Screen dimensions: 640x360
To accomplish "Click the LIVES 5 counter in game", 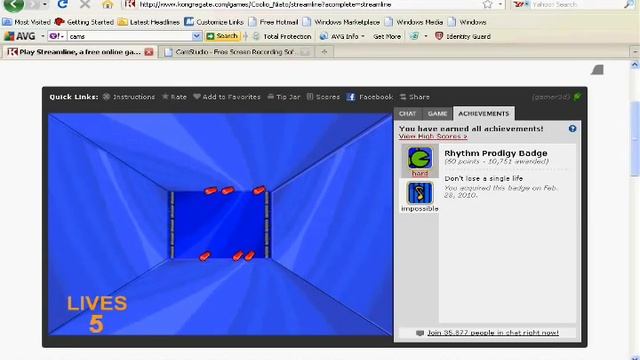I will pos(97,314).
